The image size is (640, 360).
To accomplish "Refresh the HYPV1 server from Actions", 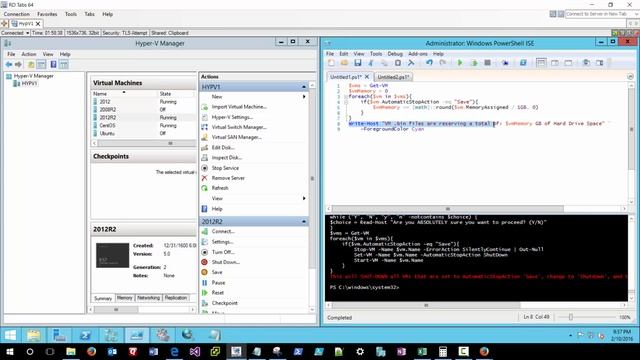I will point(220,188).
